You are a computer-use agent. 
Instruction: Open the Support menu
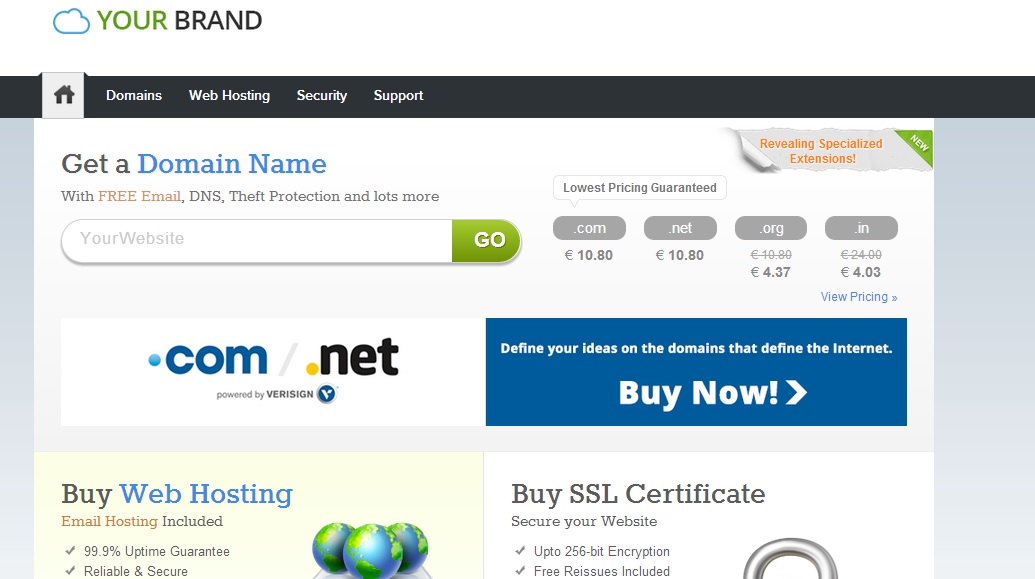(398, 95)
